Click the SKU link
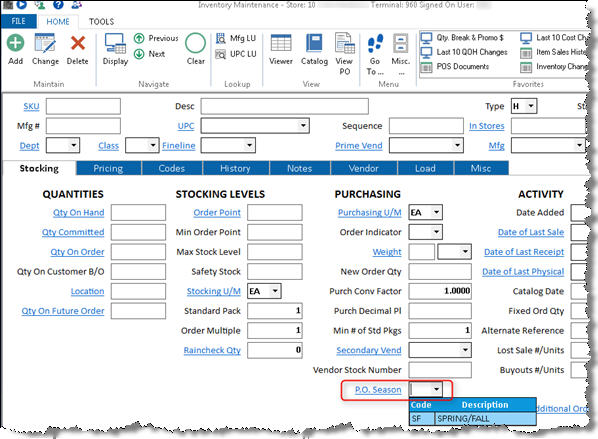The image size is (598, 439). [x=31, y=106]
